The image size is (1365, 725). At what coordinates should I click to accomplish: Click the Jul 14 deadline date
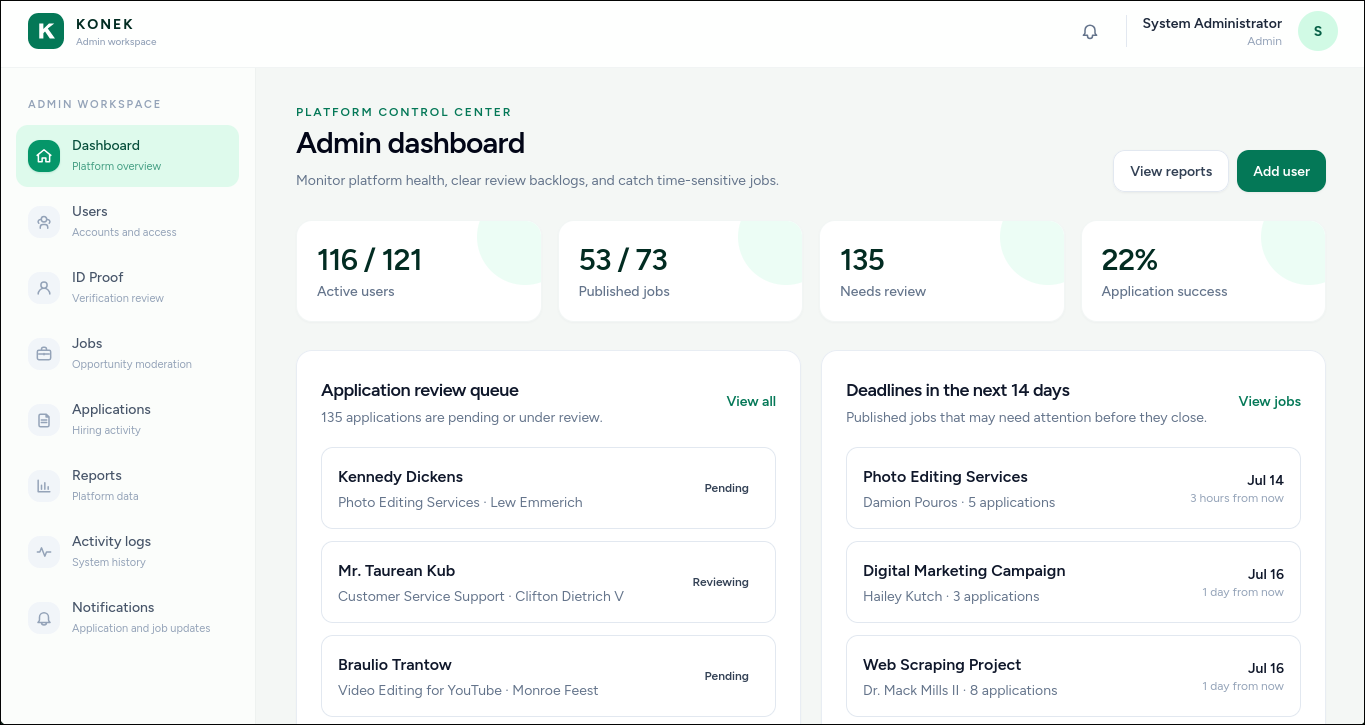point(1265,480)
